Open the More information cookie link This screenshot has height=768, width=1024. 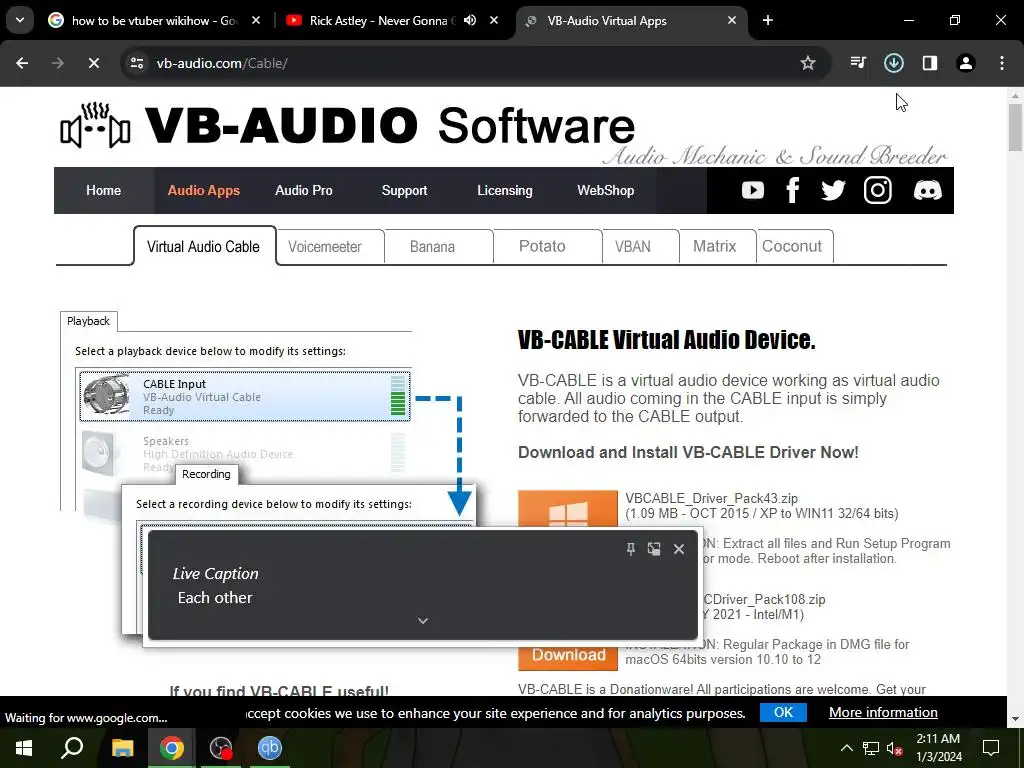[883, 712]
